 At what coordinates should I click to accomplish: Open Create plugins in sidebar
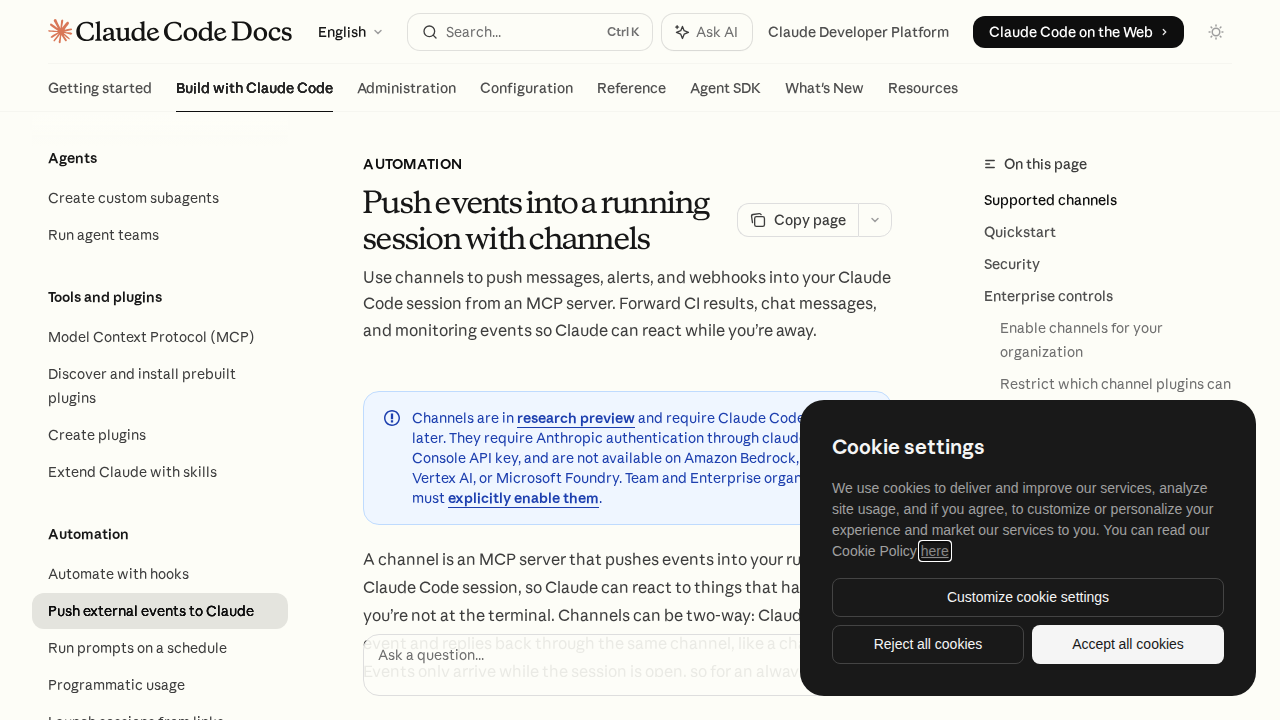tap(97, 435)
